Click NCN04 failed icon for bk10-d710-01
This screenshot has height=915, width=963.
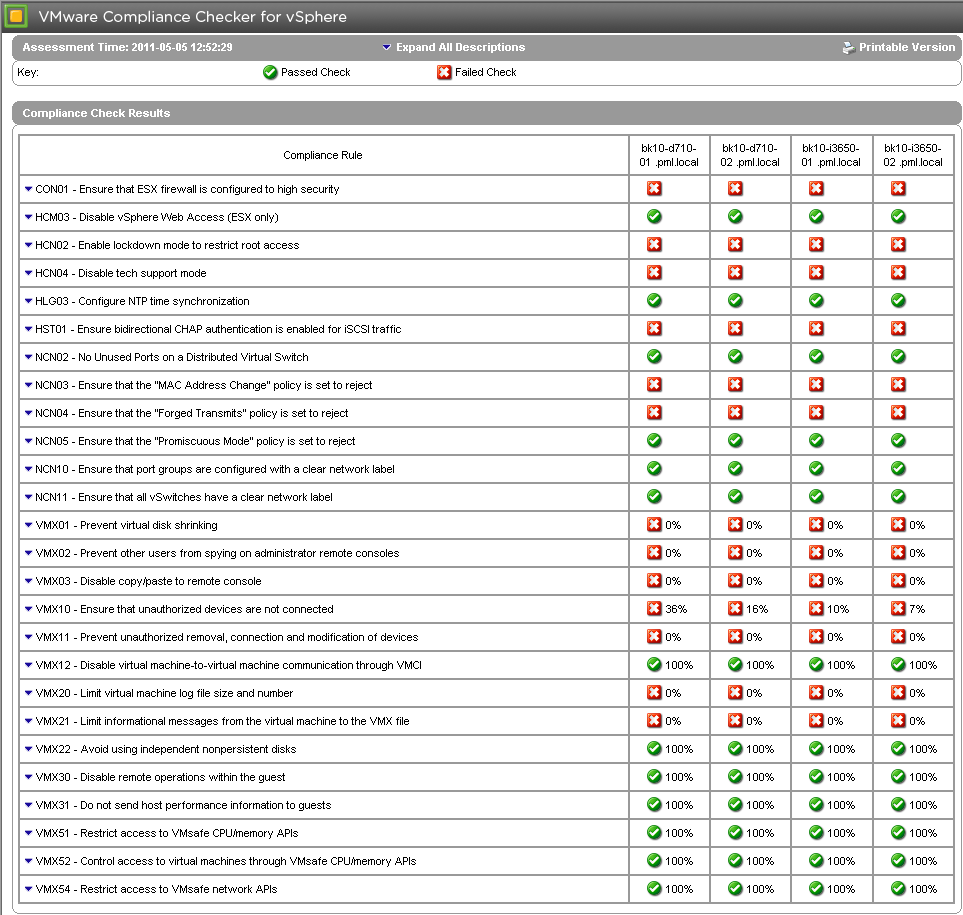point(654,413)
